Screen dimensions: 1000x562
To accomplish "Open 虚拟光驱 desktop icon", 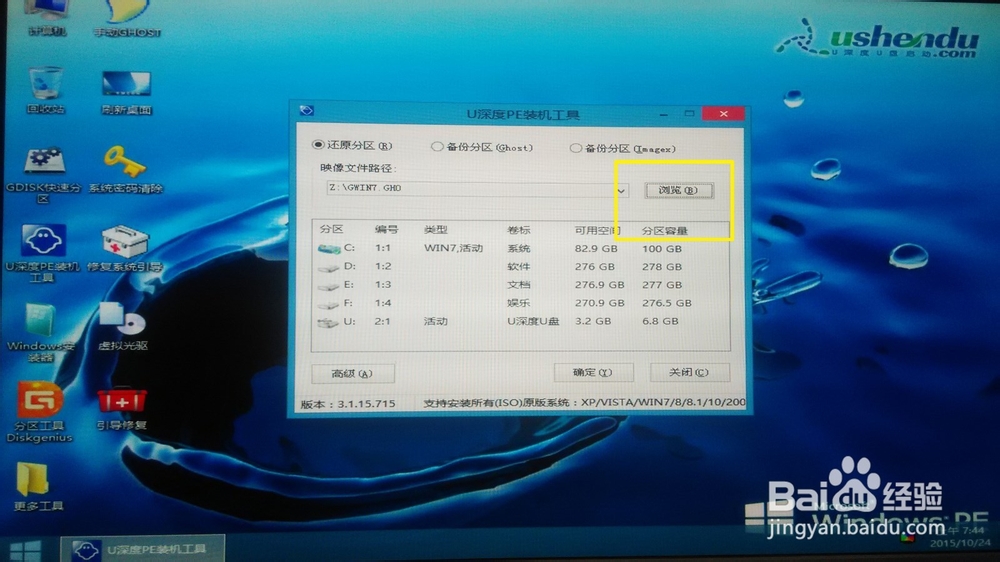I will (123, 327).
